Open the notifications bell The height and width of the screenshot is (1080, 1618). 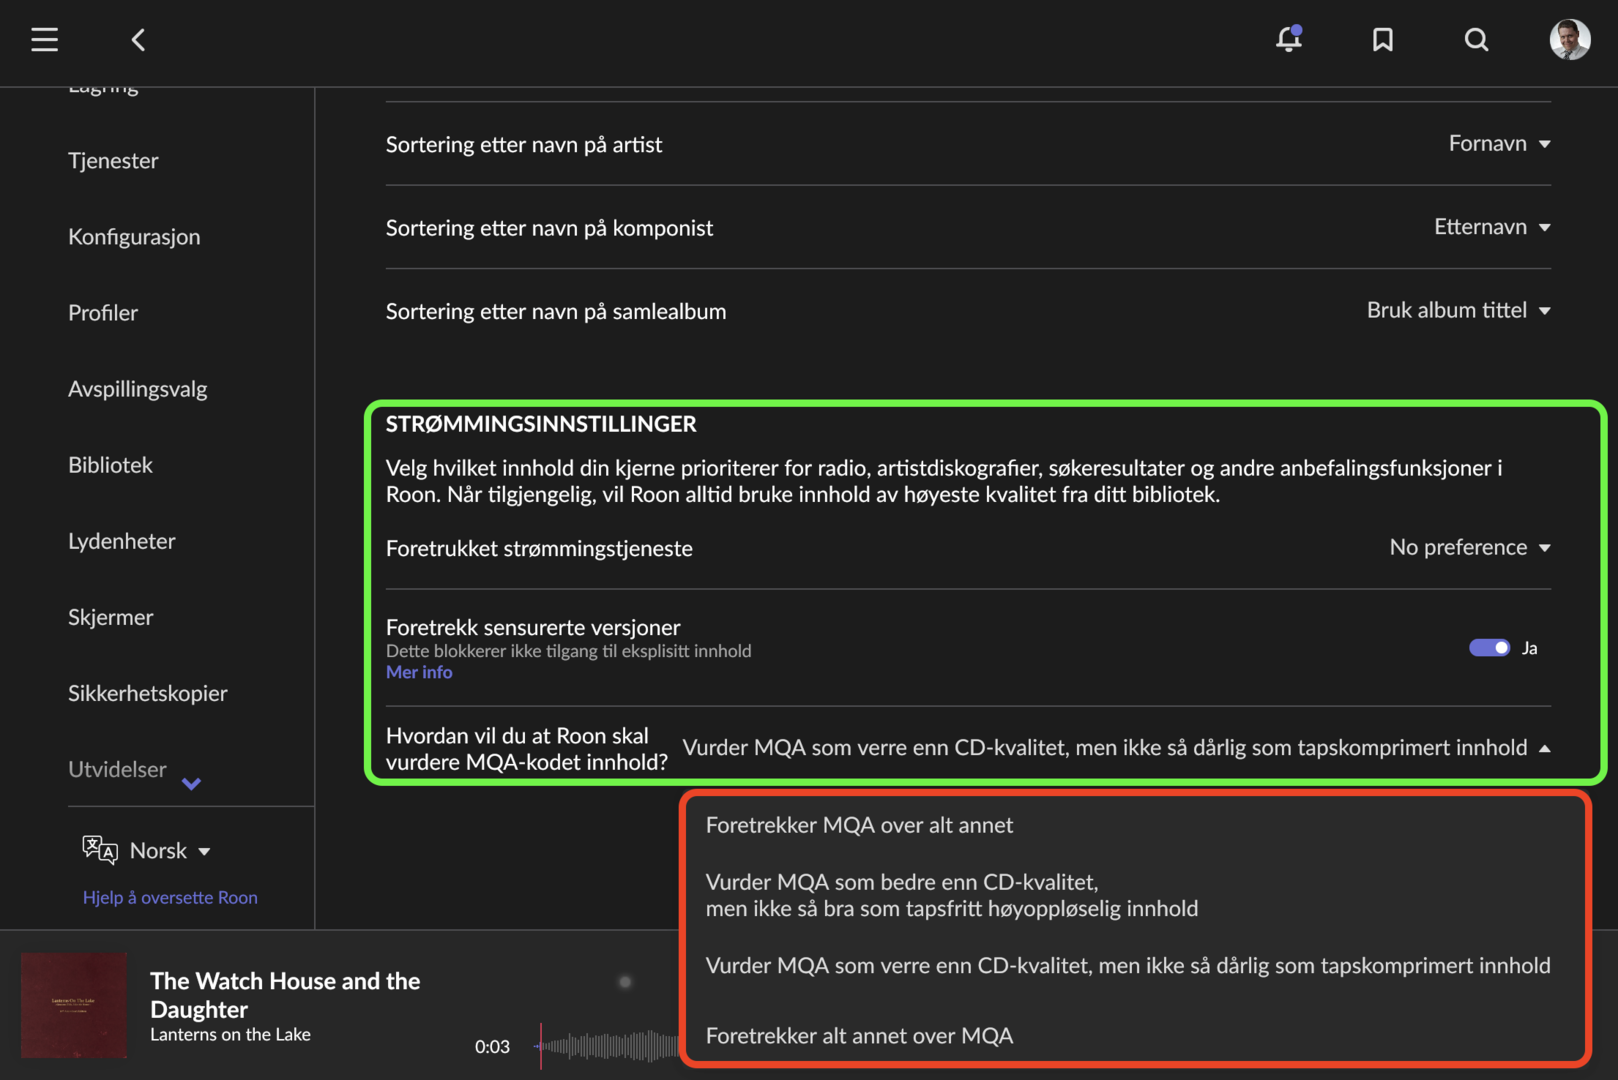1289,39
